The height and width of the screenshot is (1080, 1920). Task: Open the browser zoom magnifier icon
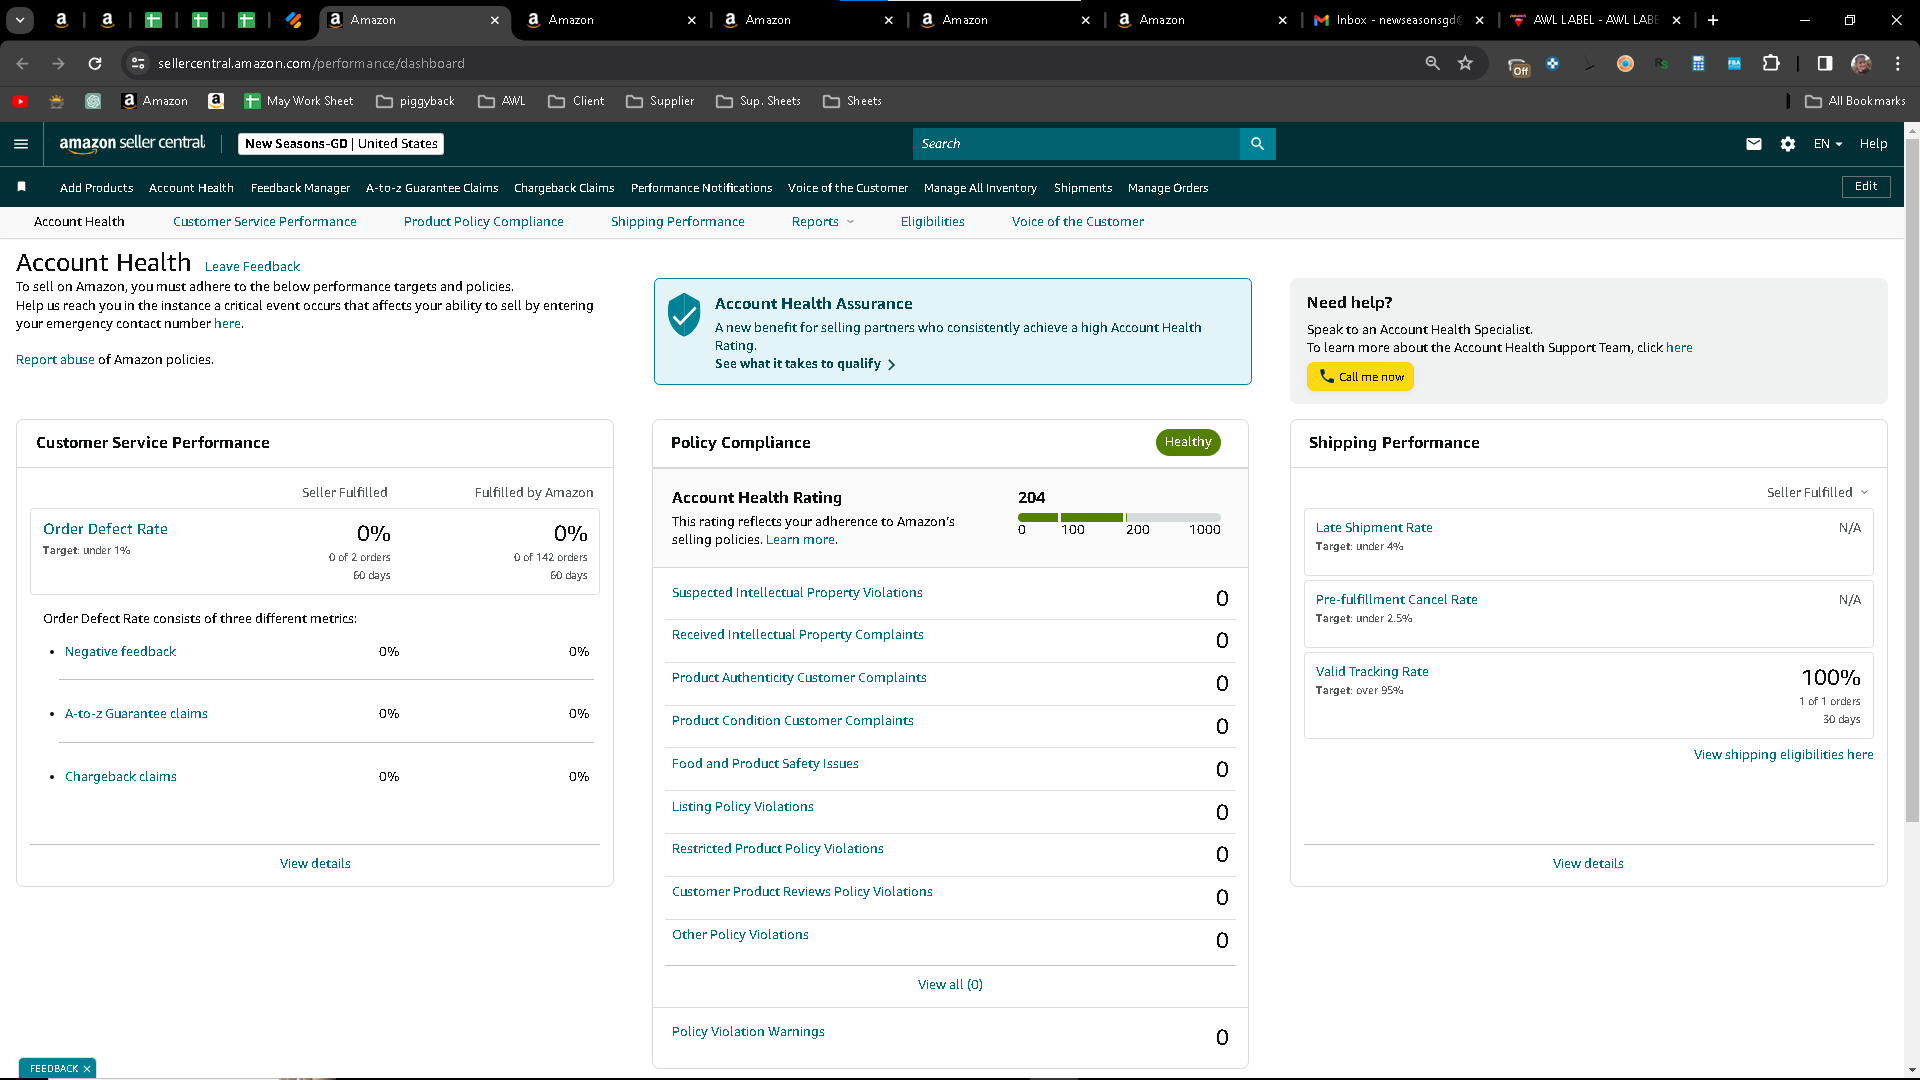coord(1432,63)
